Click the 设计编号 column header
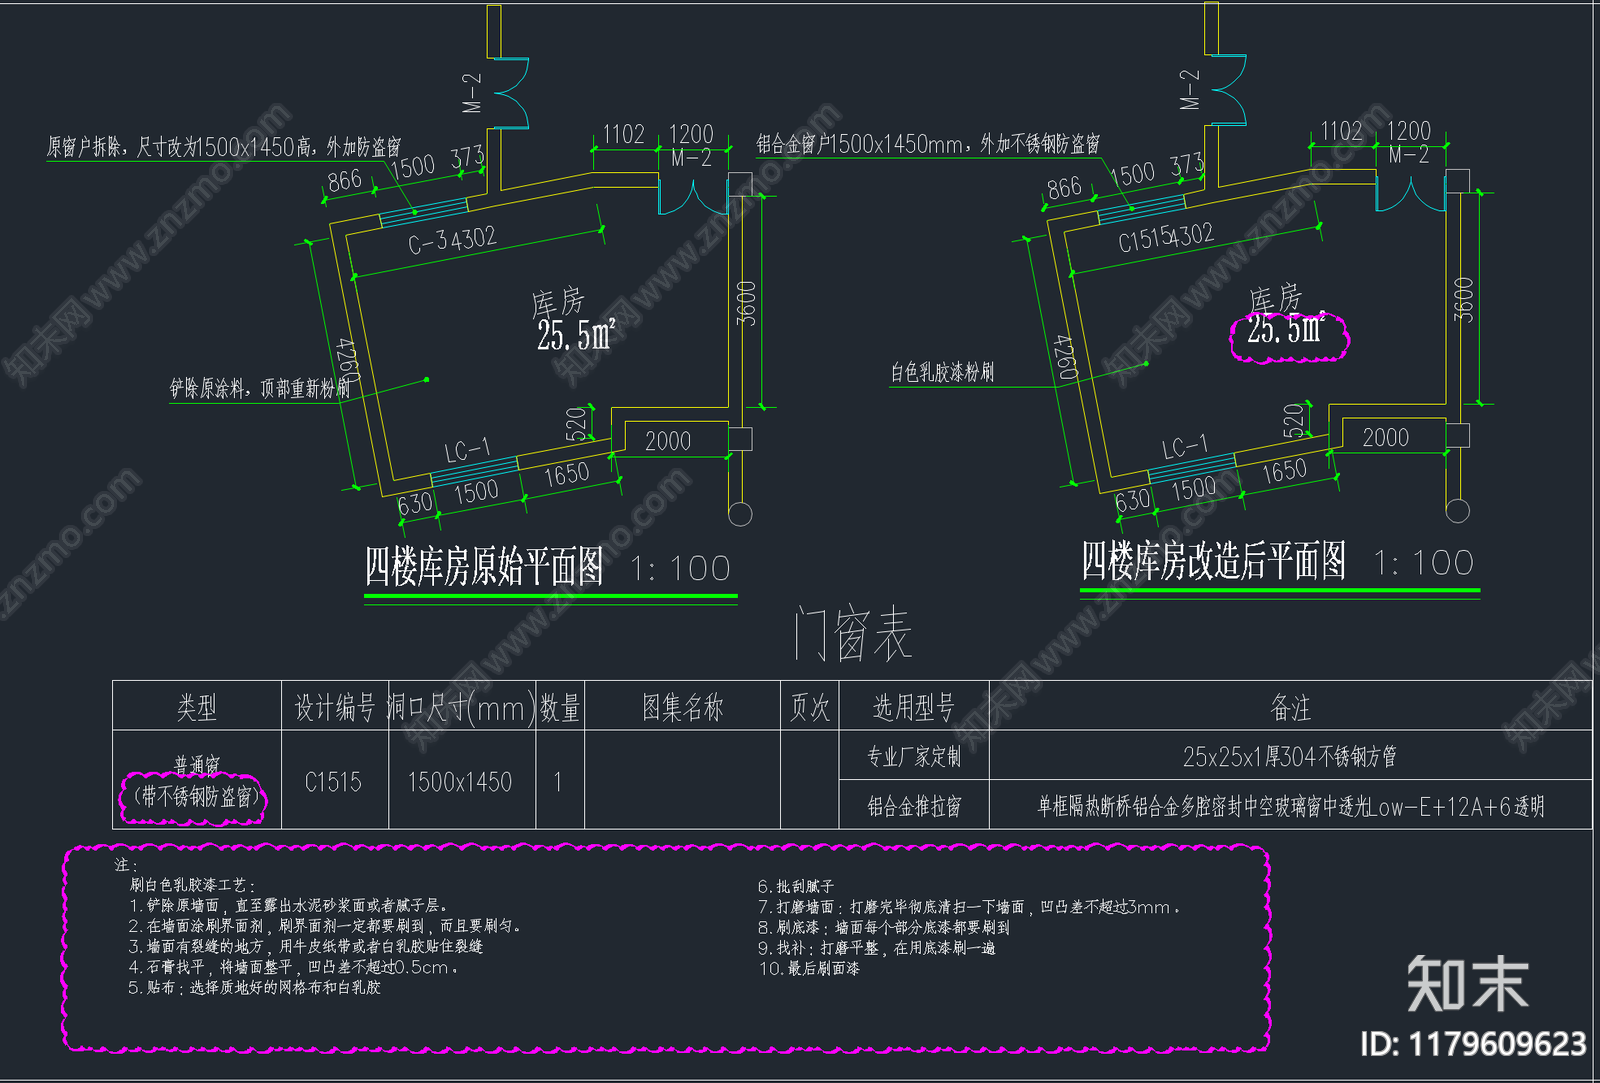The width and height of the screenshot is (1600, 1083). click(335, 708)
